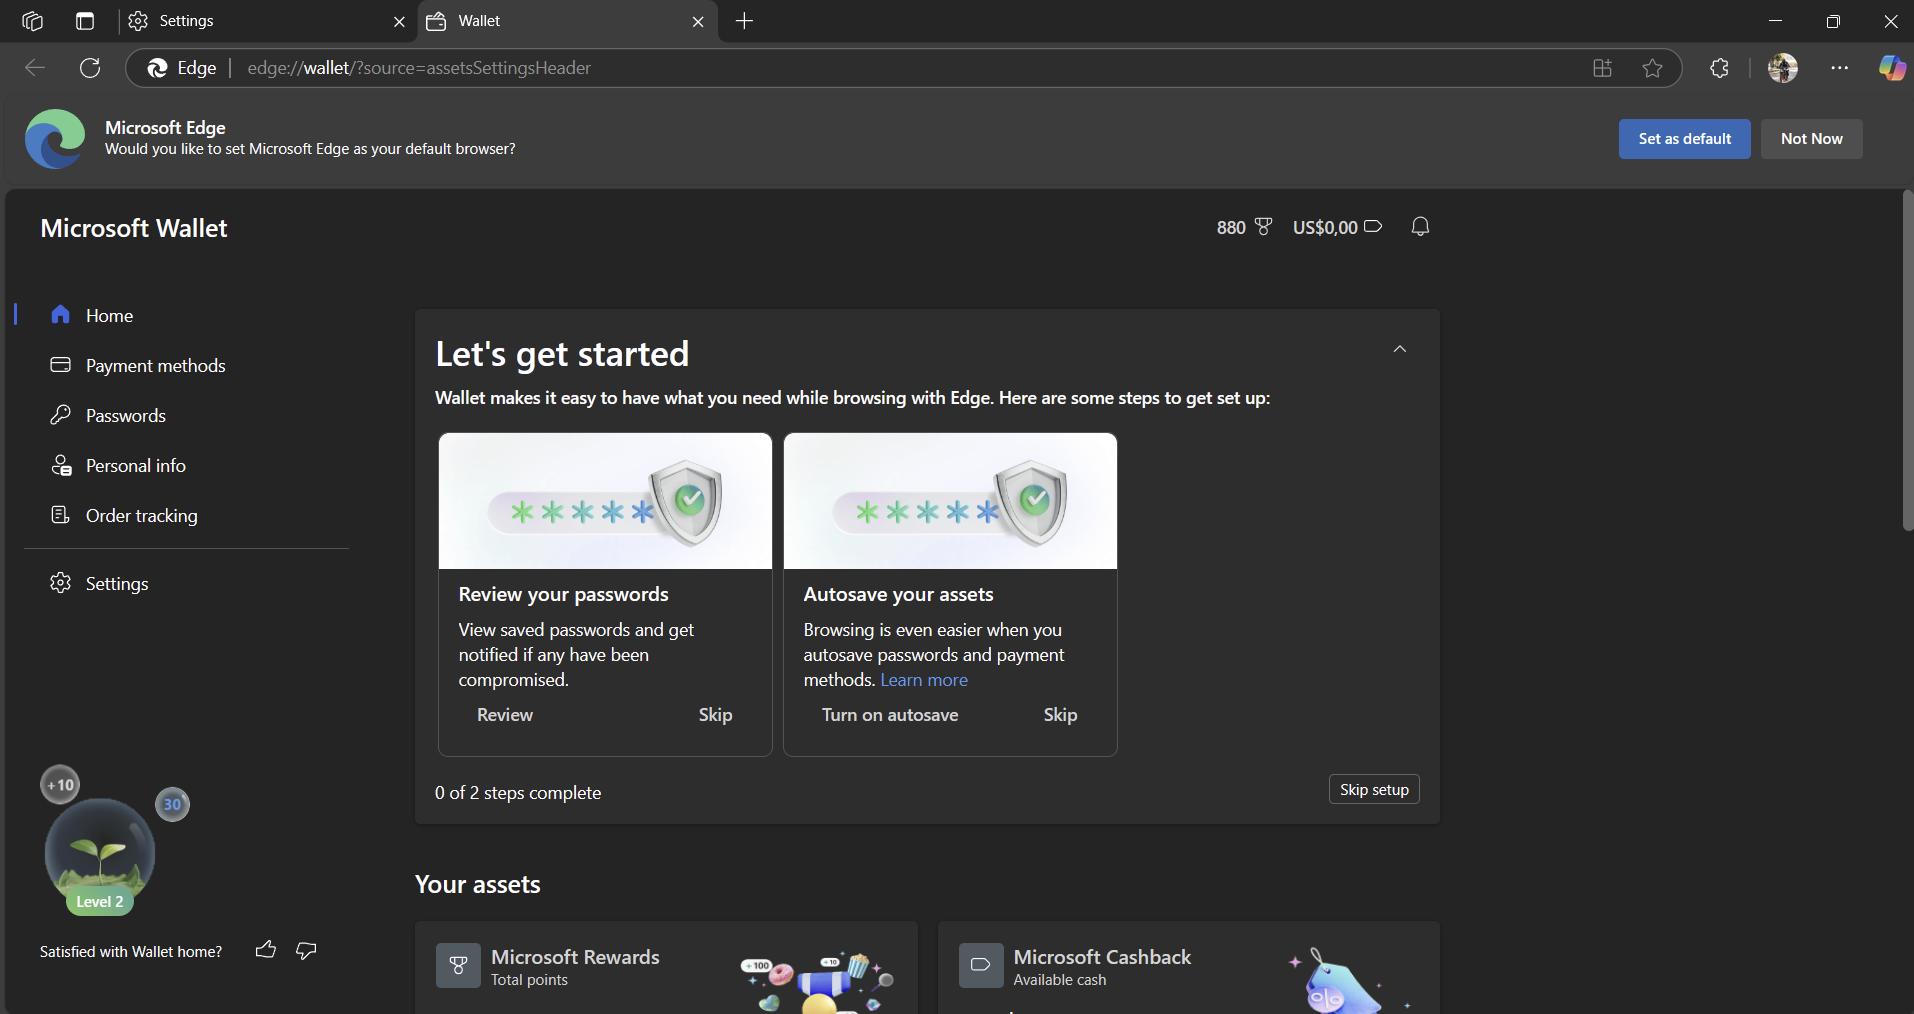Screen dimensions: 1914x1014
Task: Click the Review your passwords card image
Action: 605,501
